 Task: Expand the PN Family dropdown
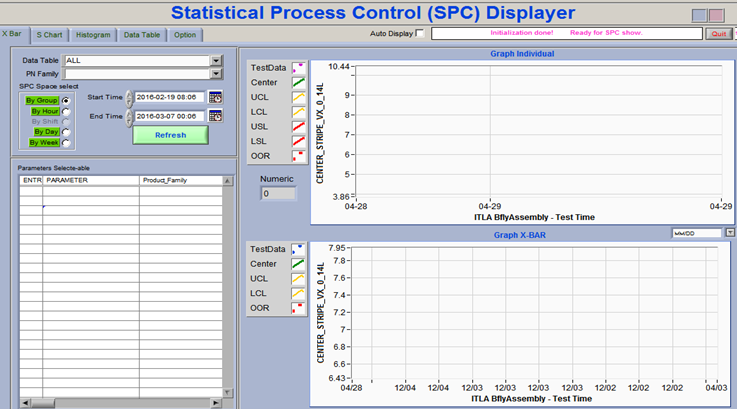[x=216, y=74]
